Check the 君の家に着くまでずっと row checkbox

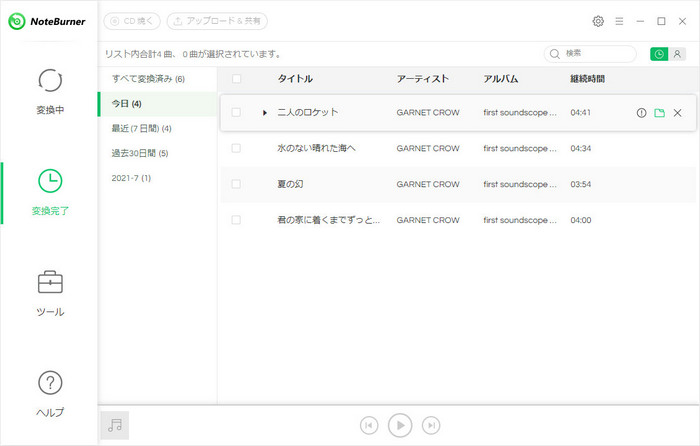click(236, 220)
